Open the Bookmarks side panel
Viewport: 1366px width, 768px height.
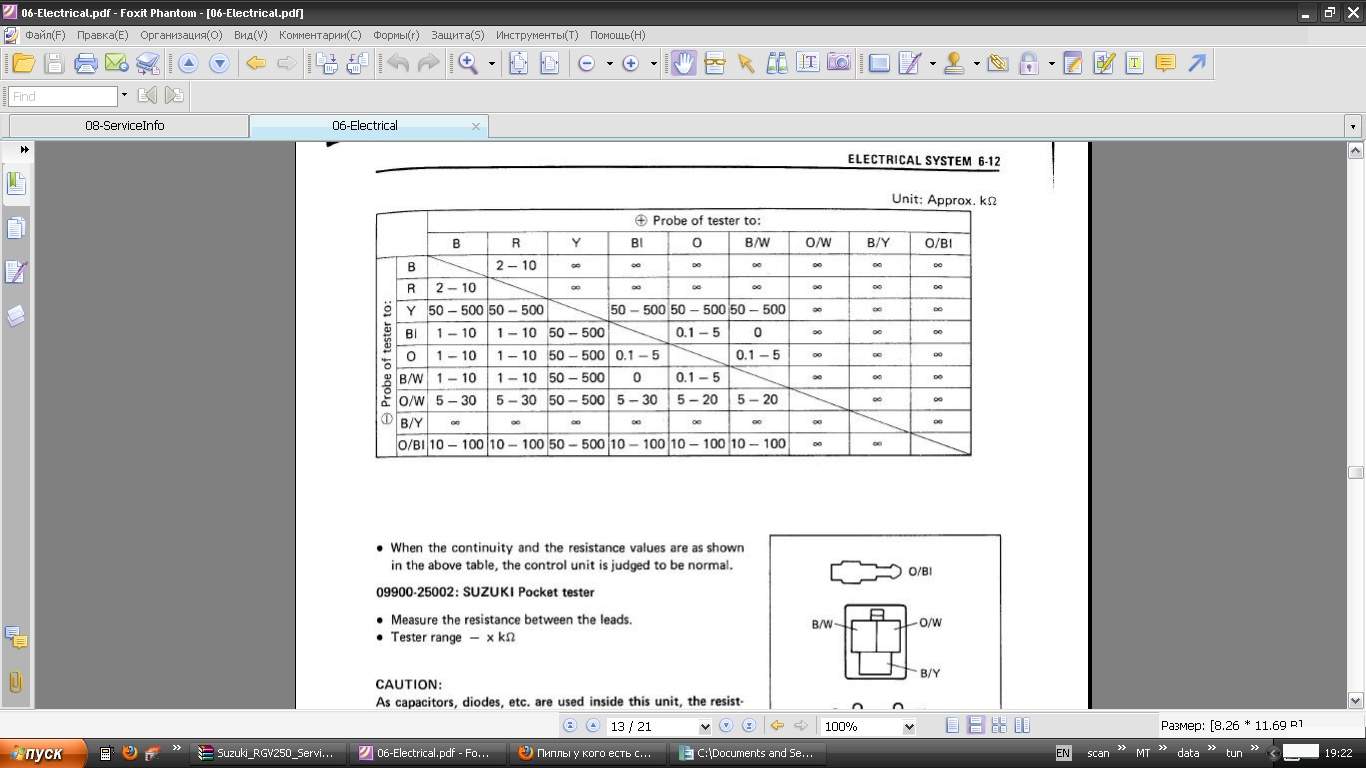coord(16,184)
